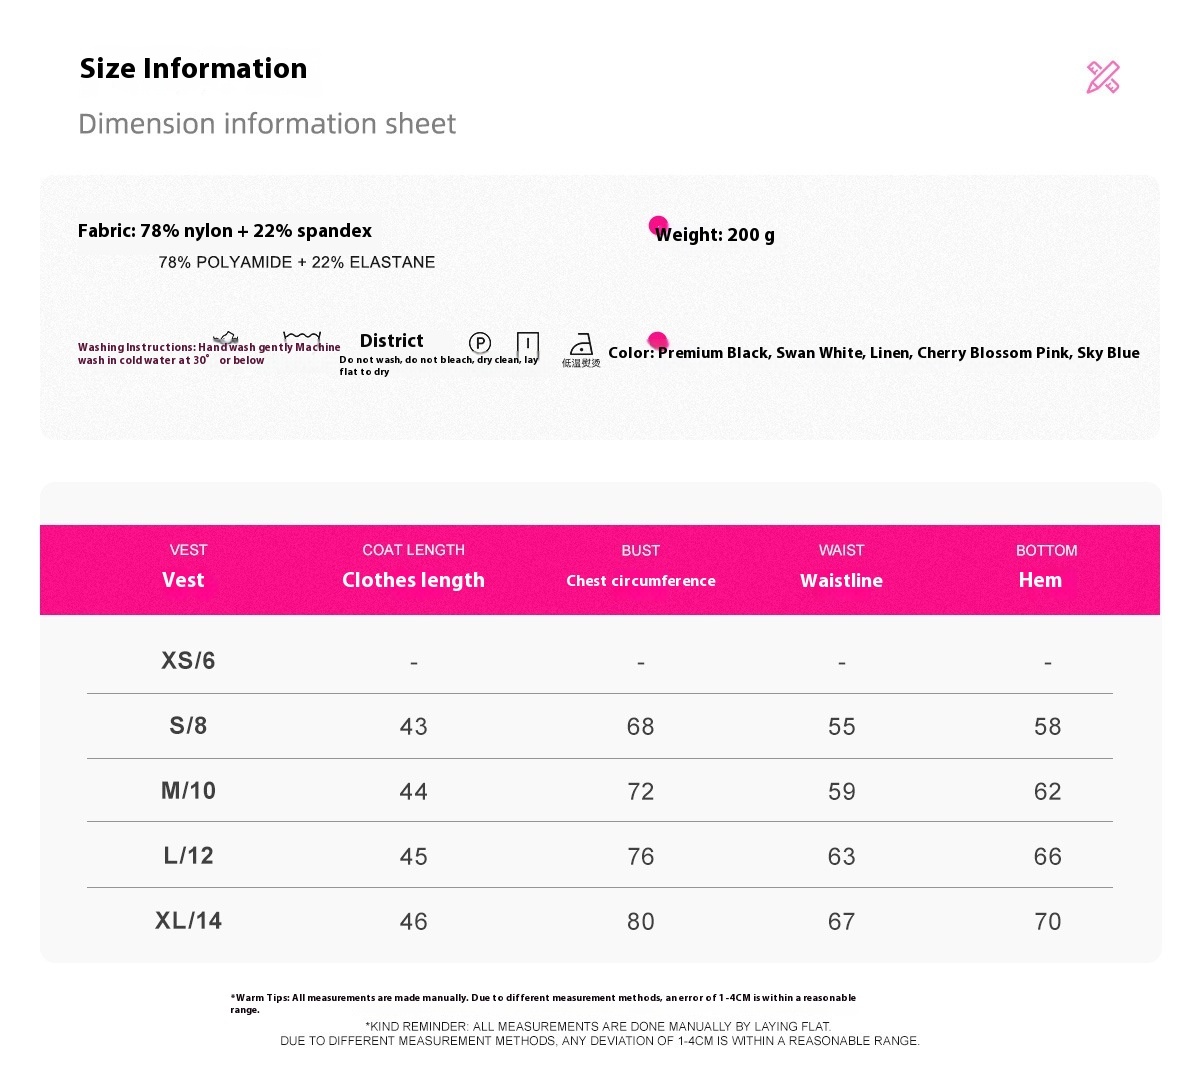
Task: Click the hand wash basin icon
Action: 226,338
